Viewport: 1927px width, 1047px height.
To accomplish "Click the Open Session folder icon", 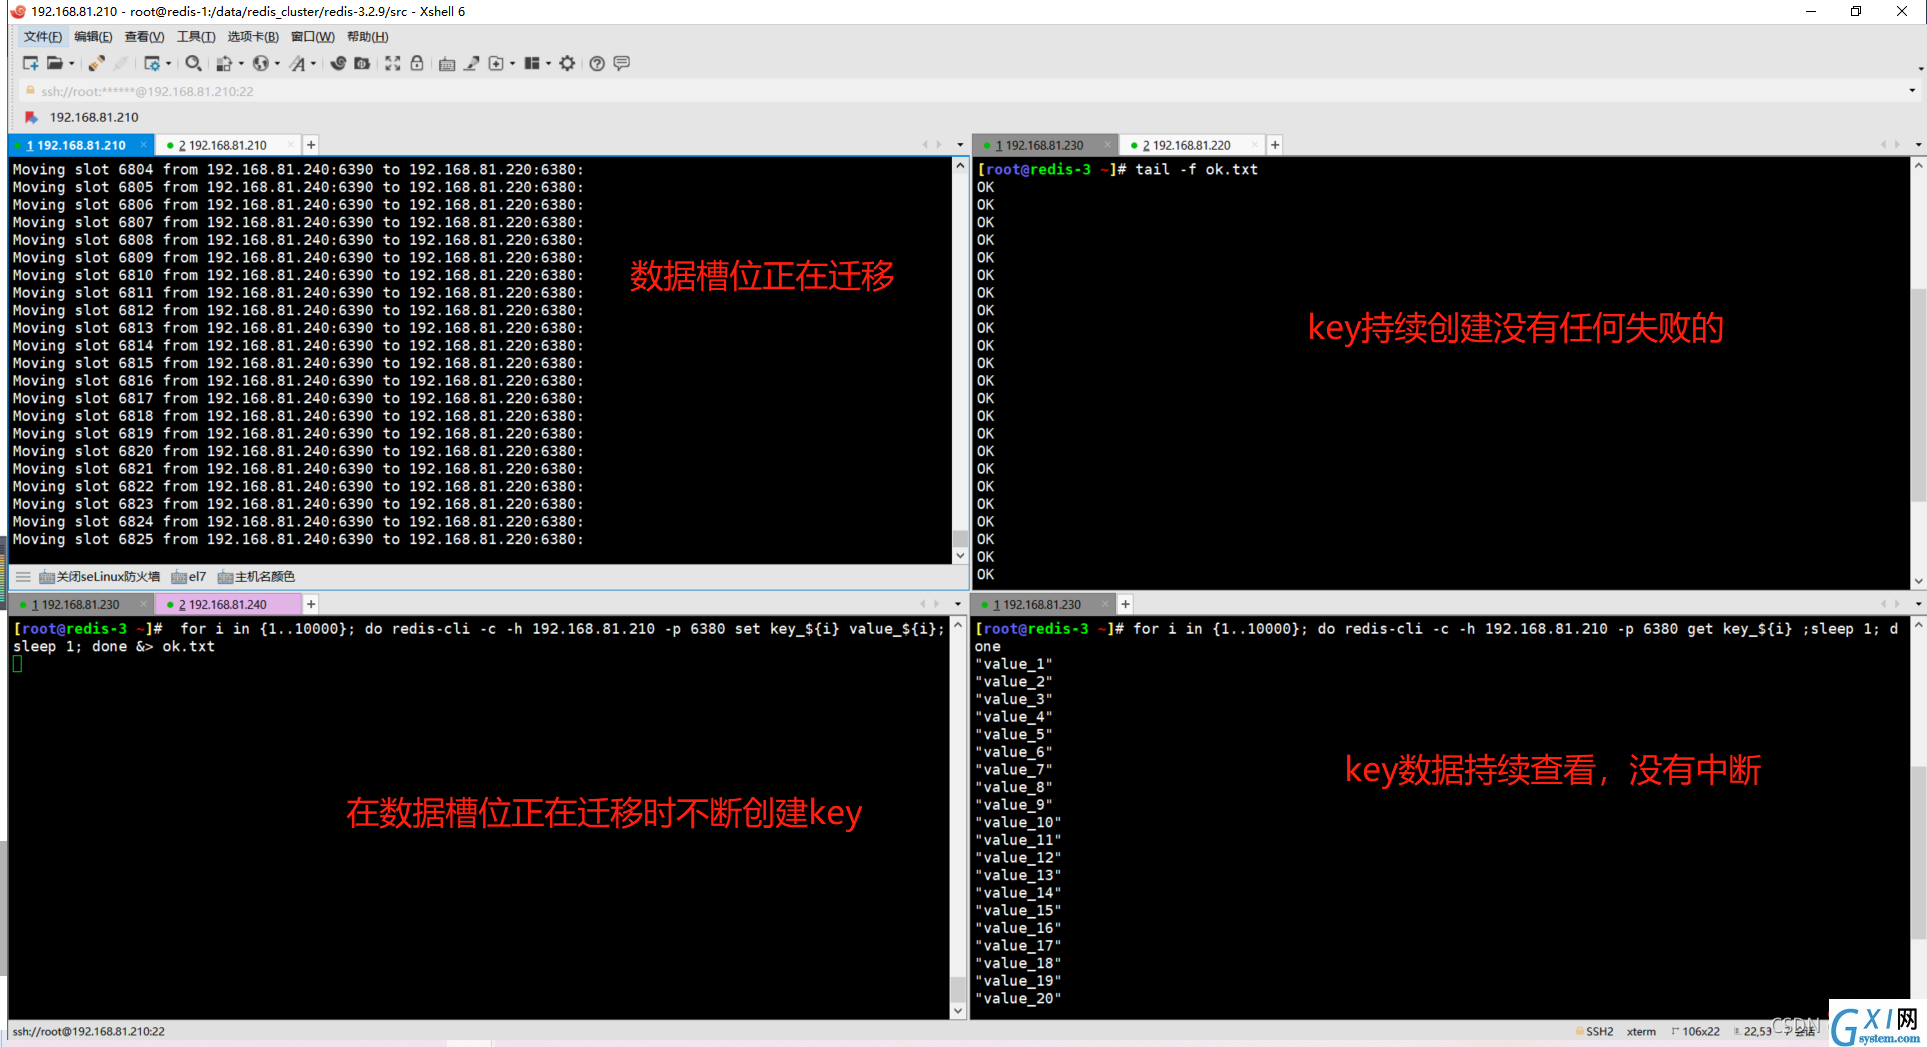I will (55, 63).
